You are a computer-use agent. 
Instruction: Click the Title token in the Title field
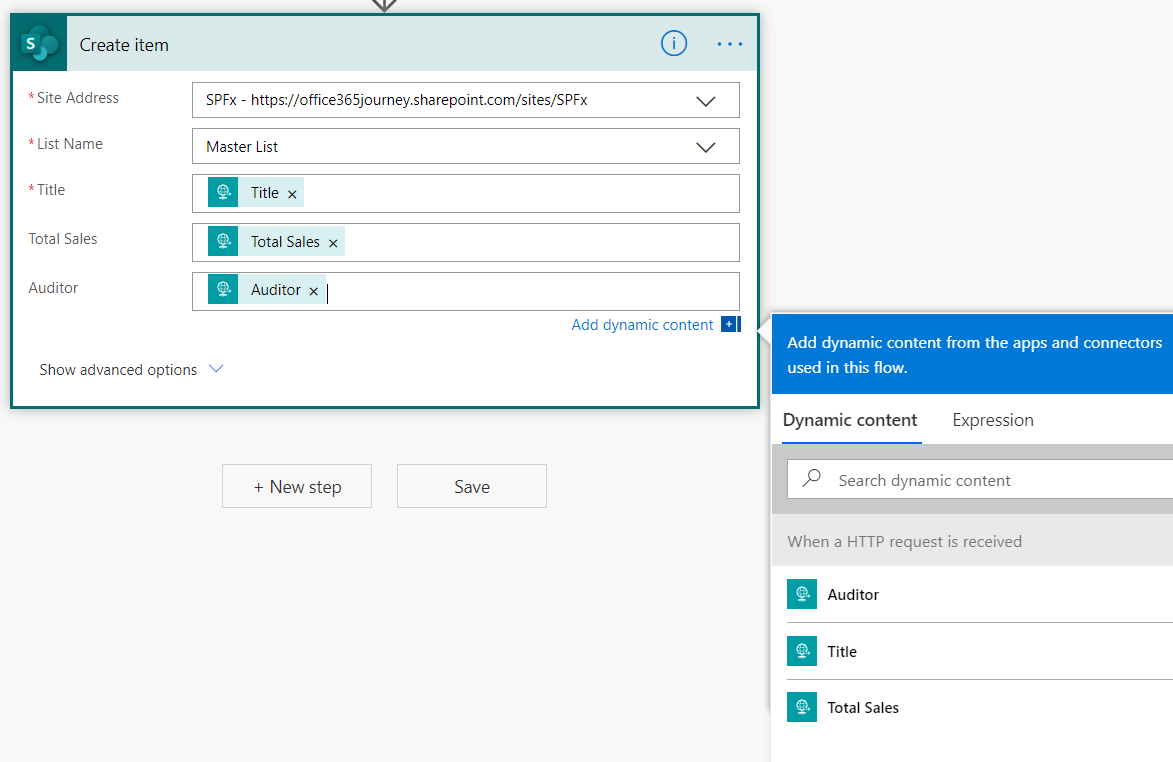(x=256, y=192)
